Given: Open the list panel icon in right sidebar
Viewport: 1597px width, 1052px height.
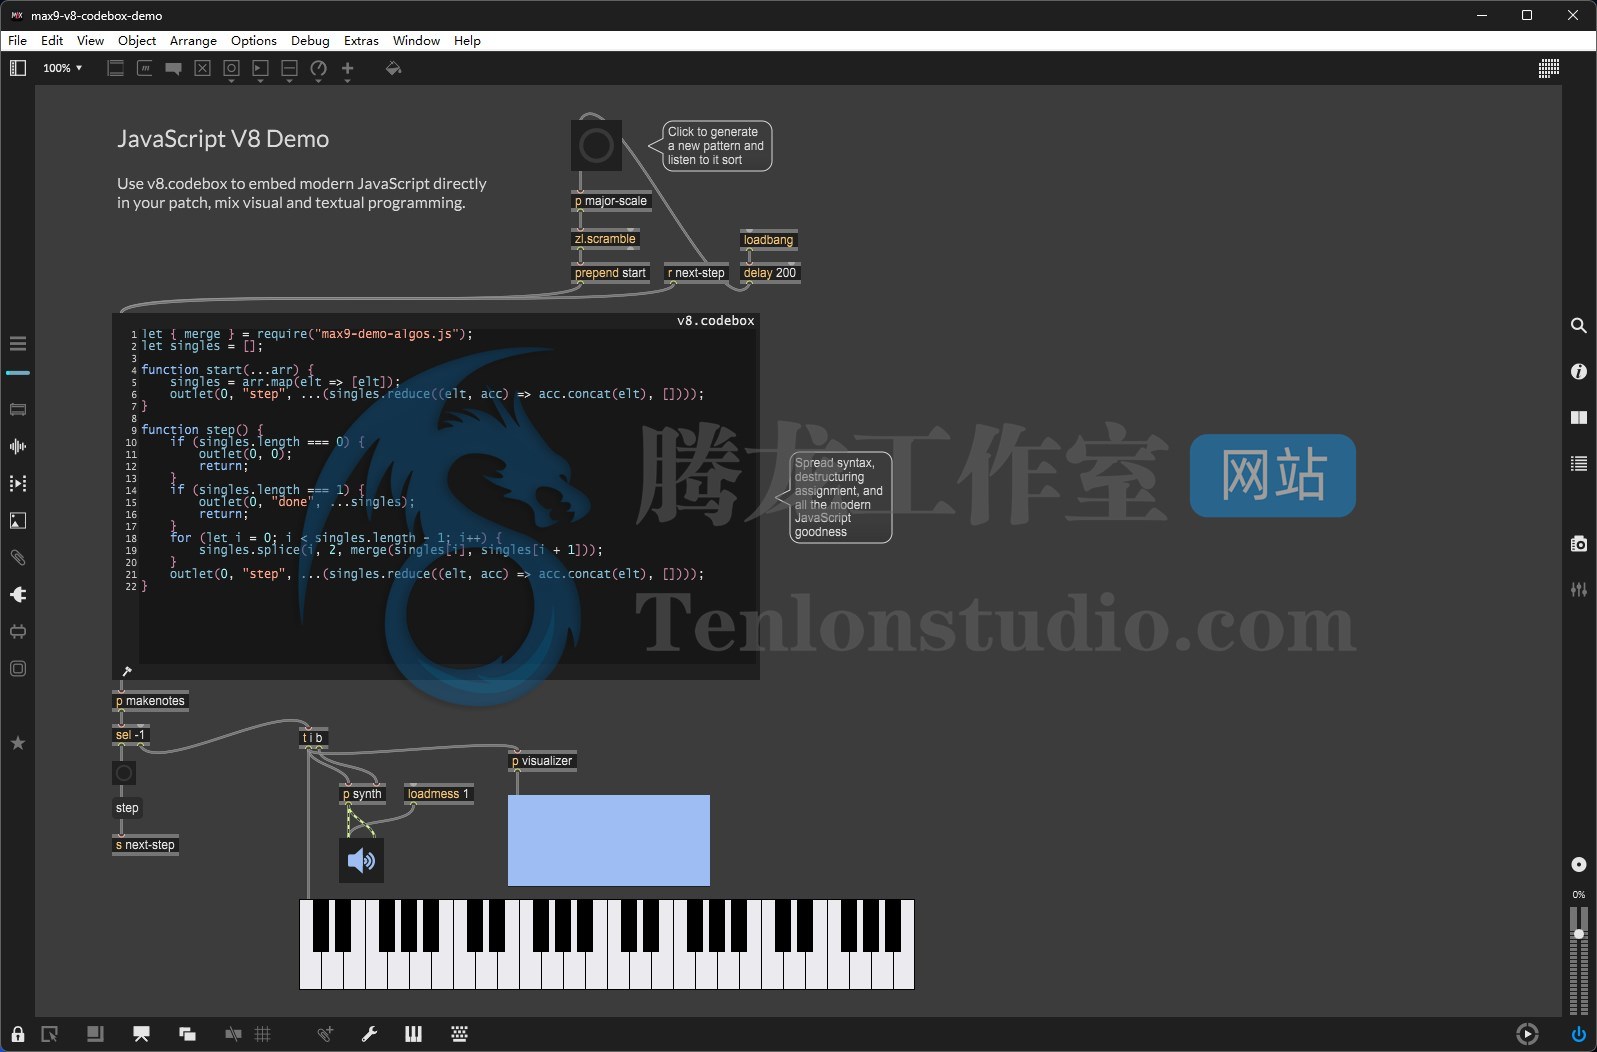Looking at the screenshot, I should pyautogui.click(x=1579, y=464).
